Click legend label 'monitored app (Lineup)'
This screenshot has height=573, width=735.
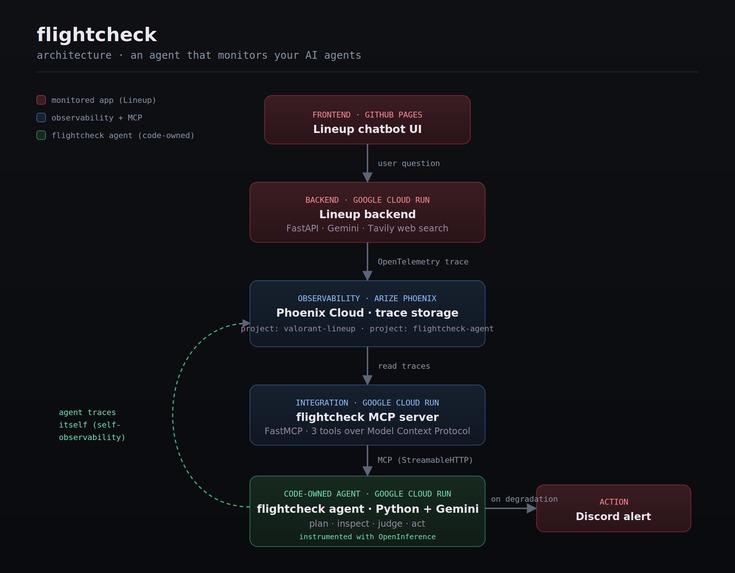[x=104, y=100]
